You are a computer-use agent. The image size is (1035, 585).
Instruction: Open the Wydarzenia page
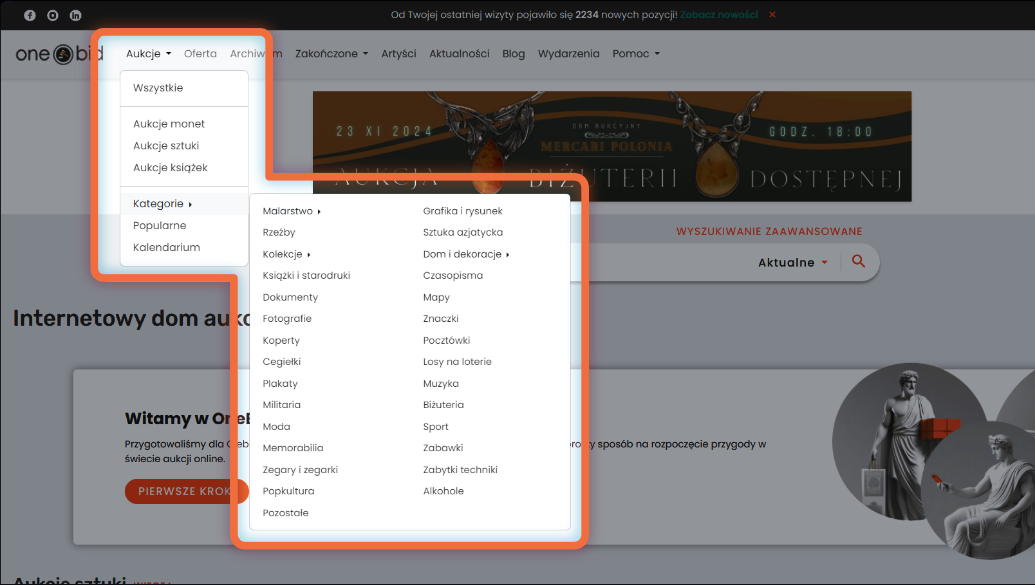pos(568,53)
